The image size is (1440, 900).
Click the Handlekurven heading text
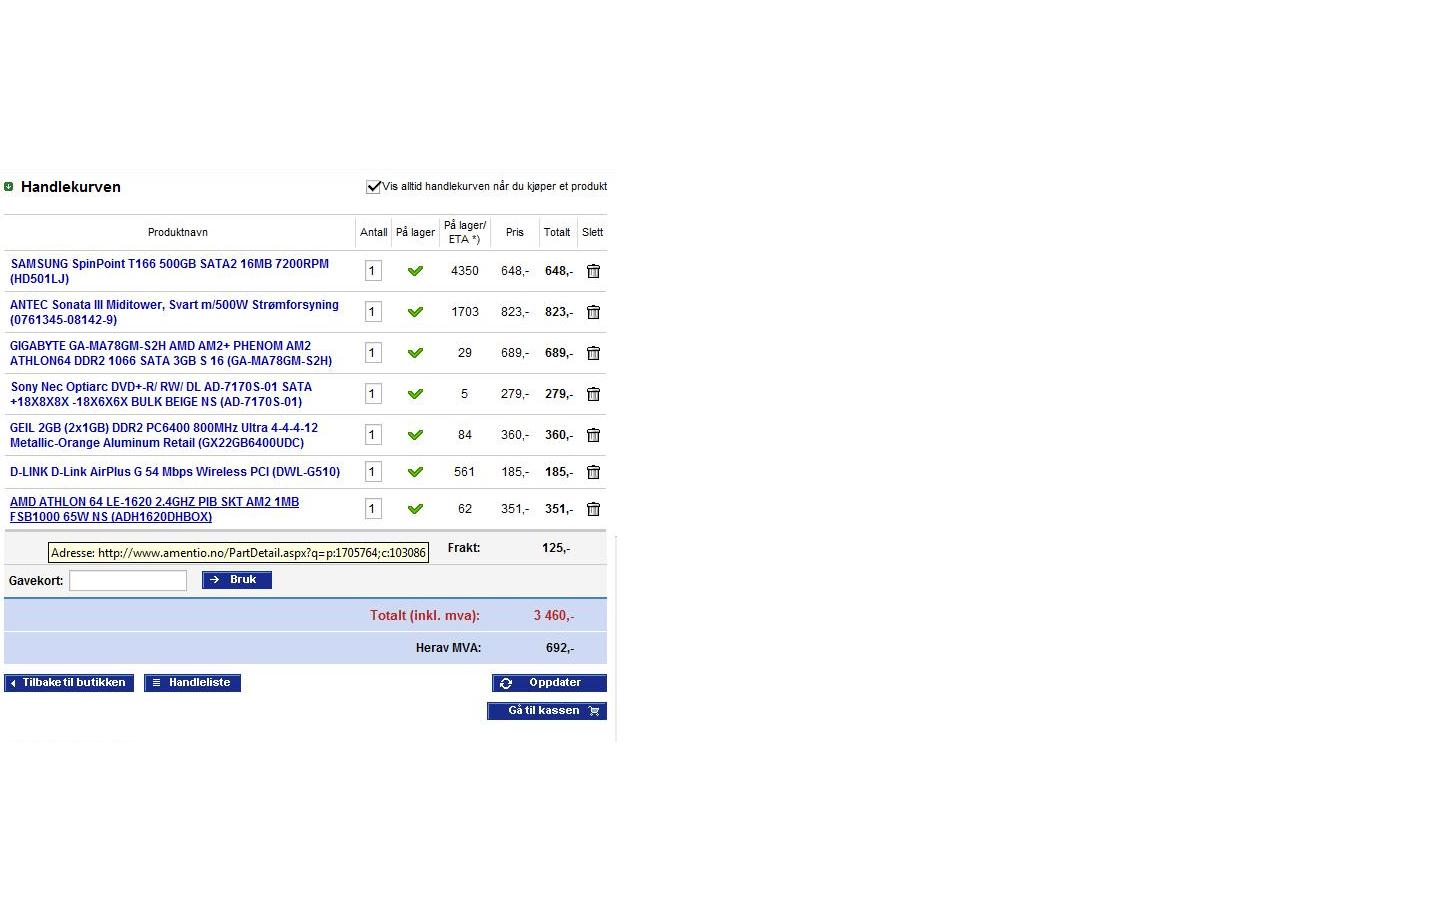(71, 187)
